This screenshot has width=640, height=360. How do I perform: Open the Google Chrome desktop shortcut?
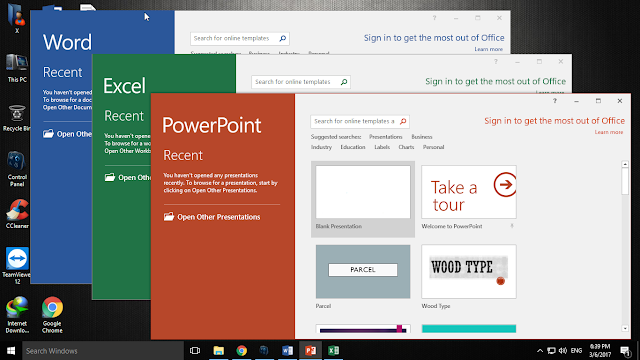coord(52,315)
